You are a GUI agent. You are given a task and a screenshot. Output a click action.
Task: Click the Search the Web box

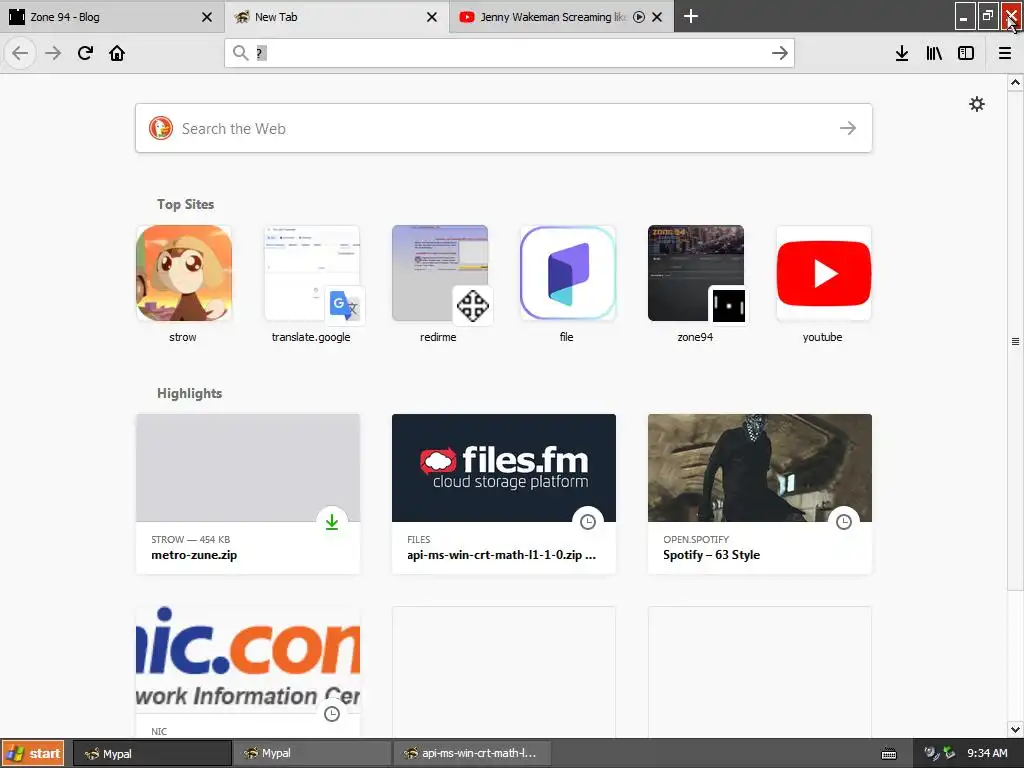504,128
